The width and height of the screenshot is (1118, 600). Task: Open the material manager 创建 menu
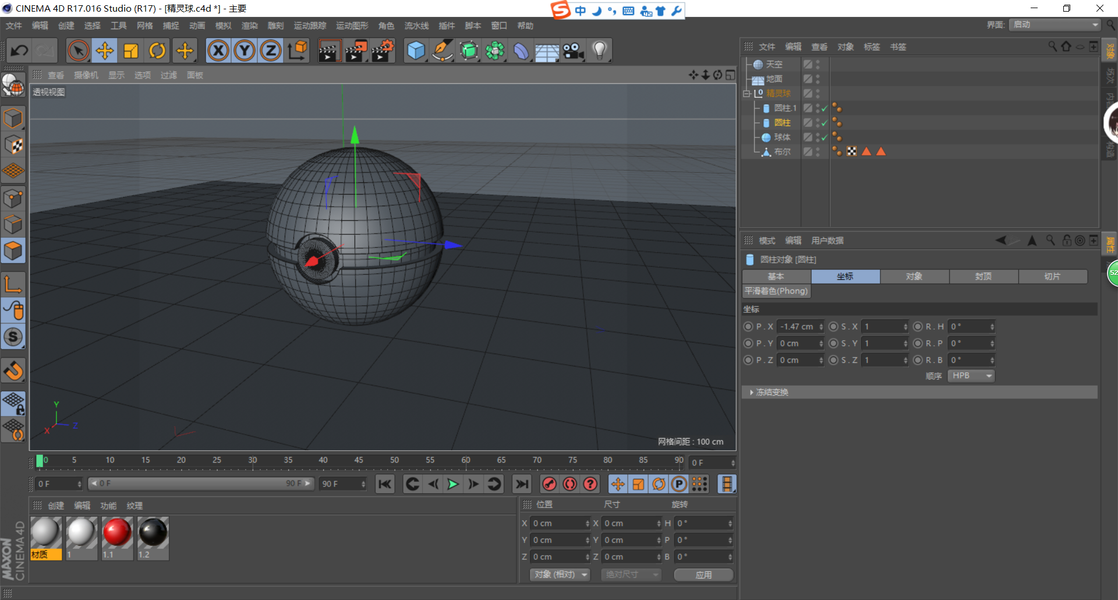(56, 505)
